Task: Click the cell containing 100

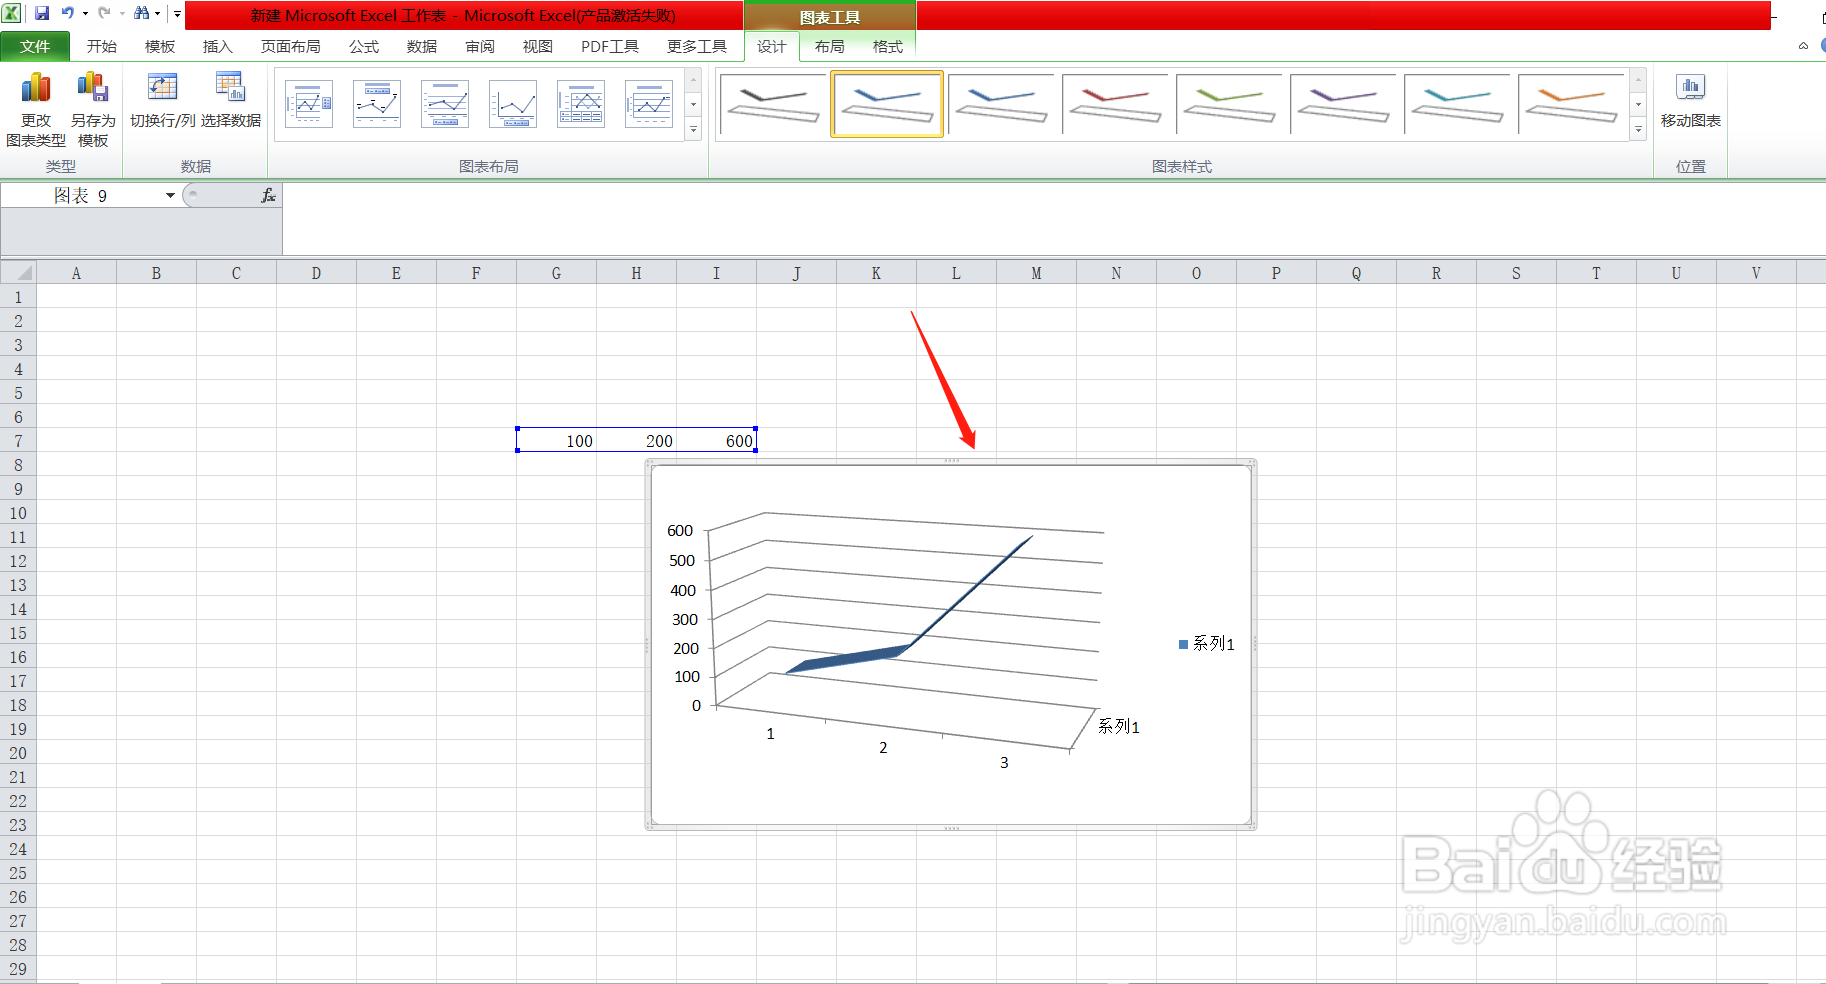Action: [x=556, y=441]
